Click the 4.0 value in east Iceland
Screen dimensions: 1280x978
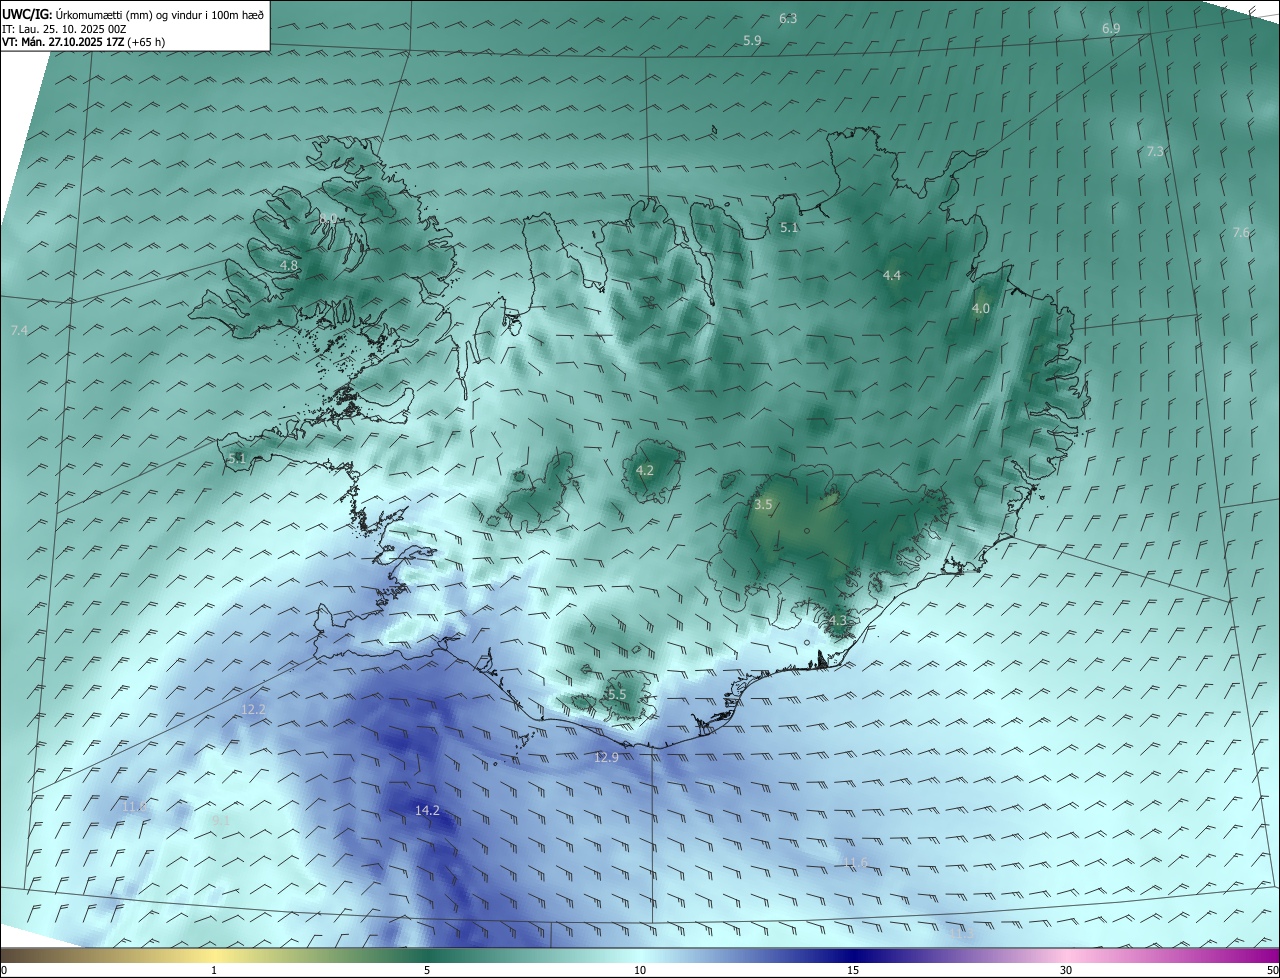981,309
